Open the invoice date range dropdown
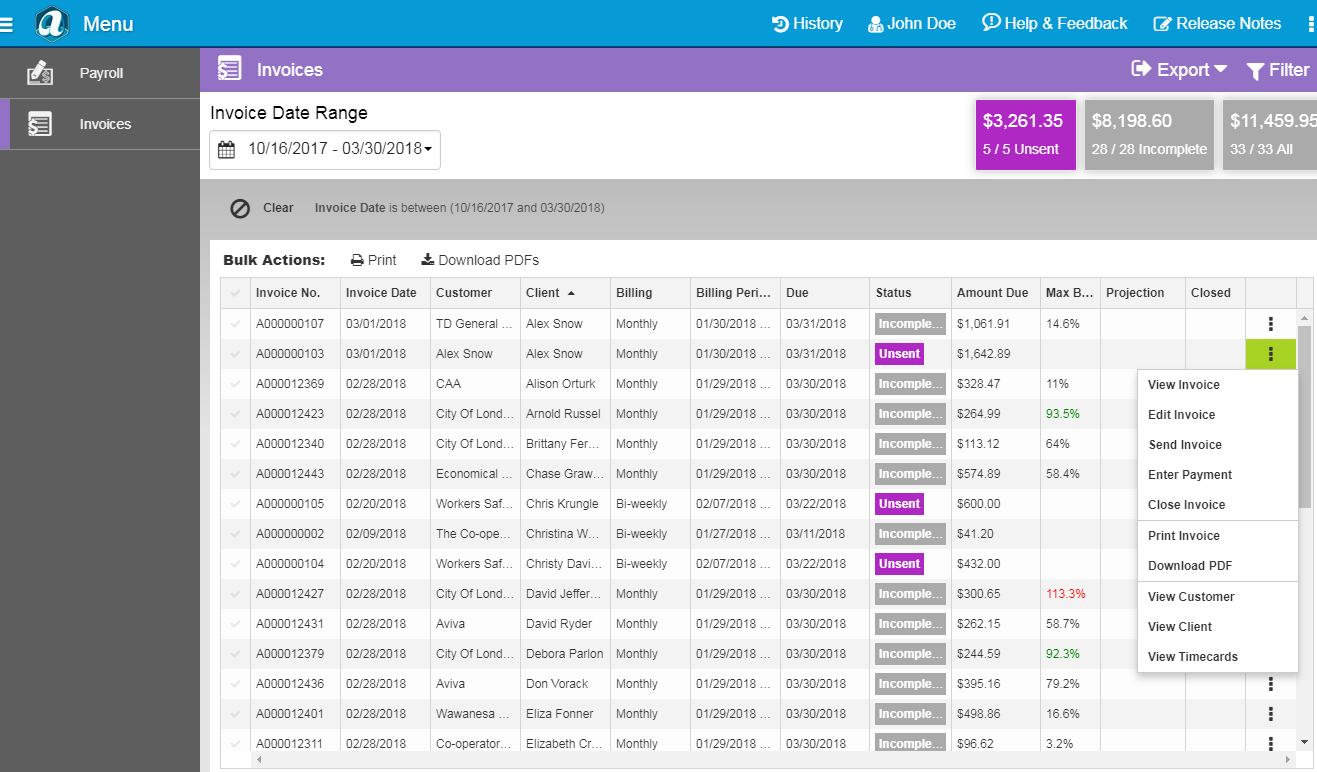Image resolution: width=1317 pixels, height=772 pixels. [325, 149]
